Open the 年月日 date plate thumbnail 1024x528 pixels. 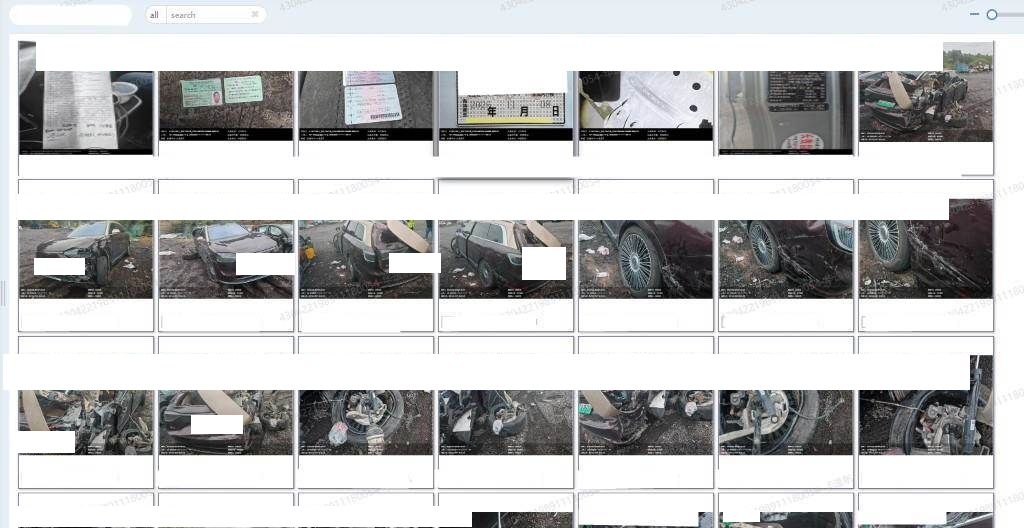pyautogui.click(x=506, y=105)
